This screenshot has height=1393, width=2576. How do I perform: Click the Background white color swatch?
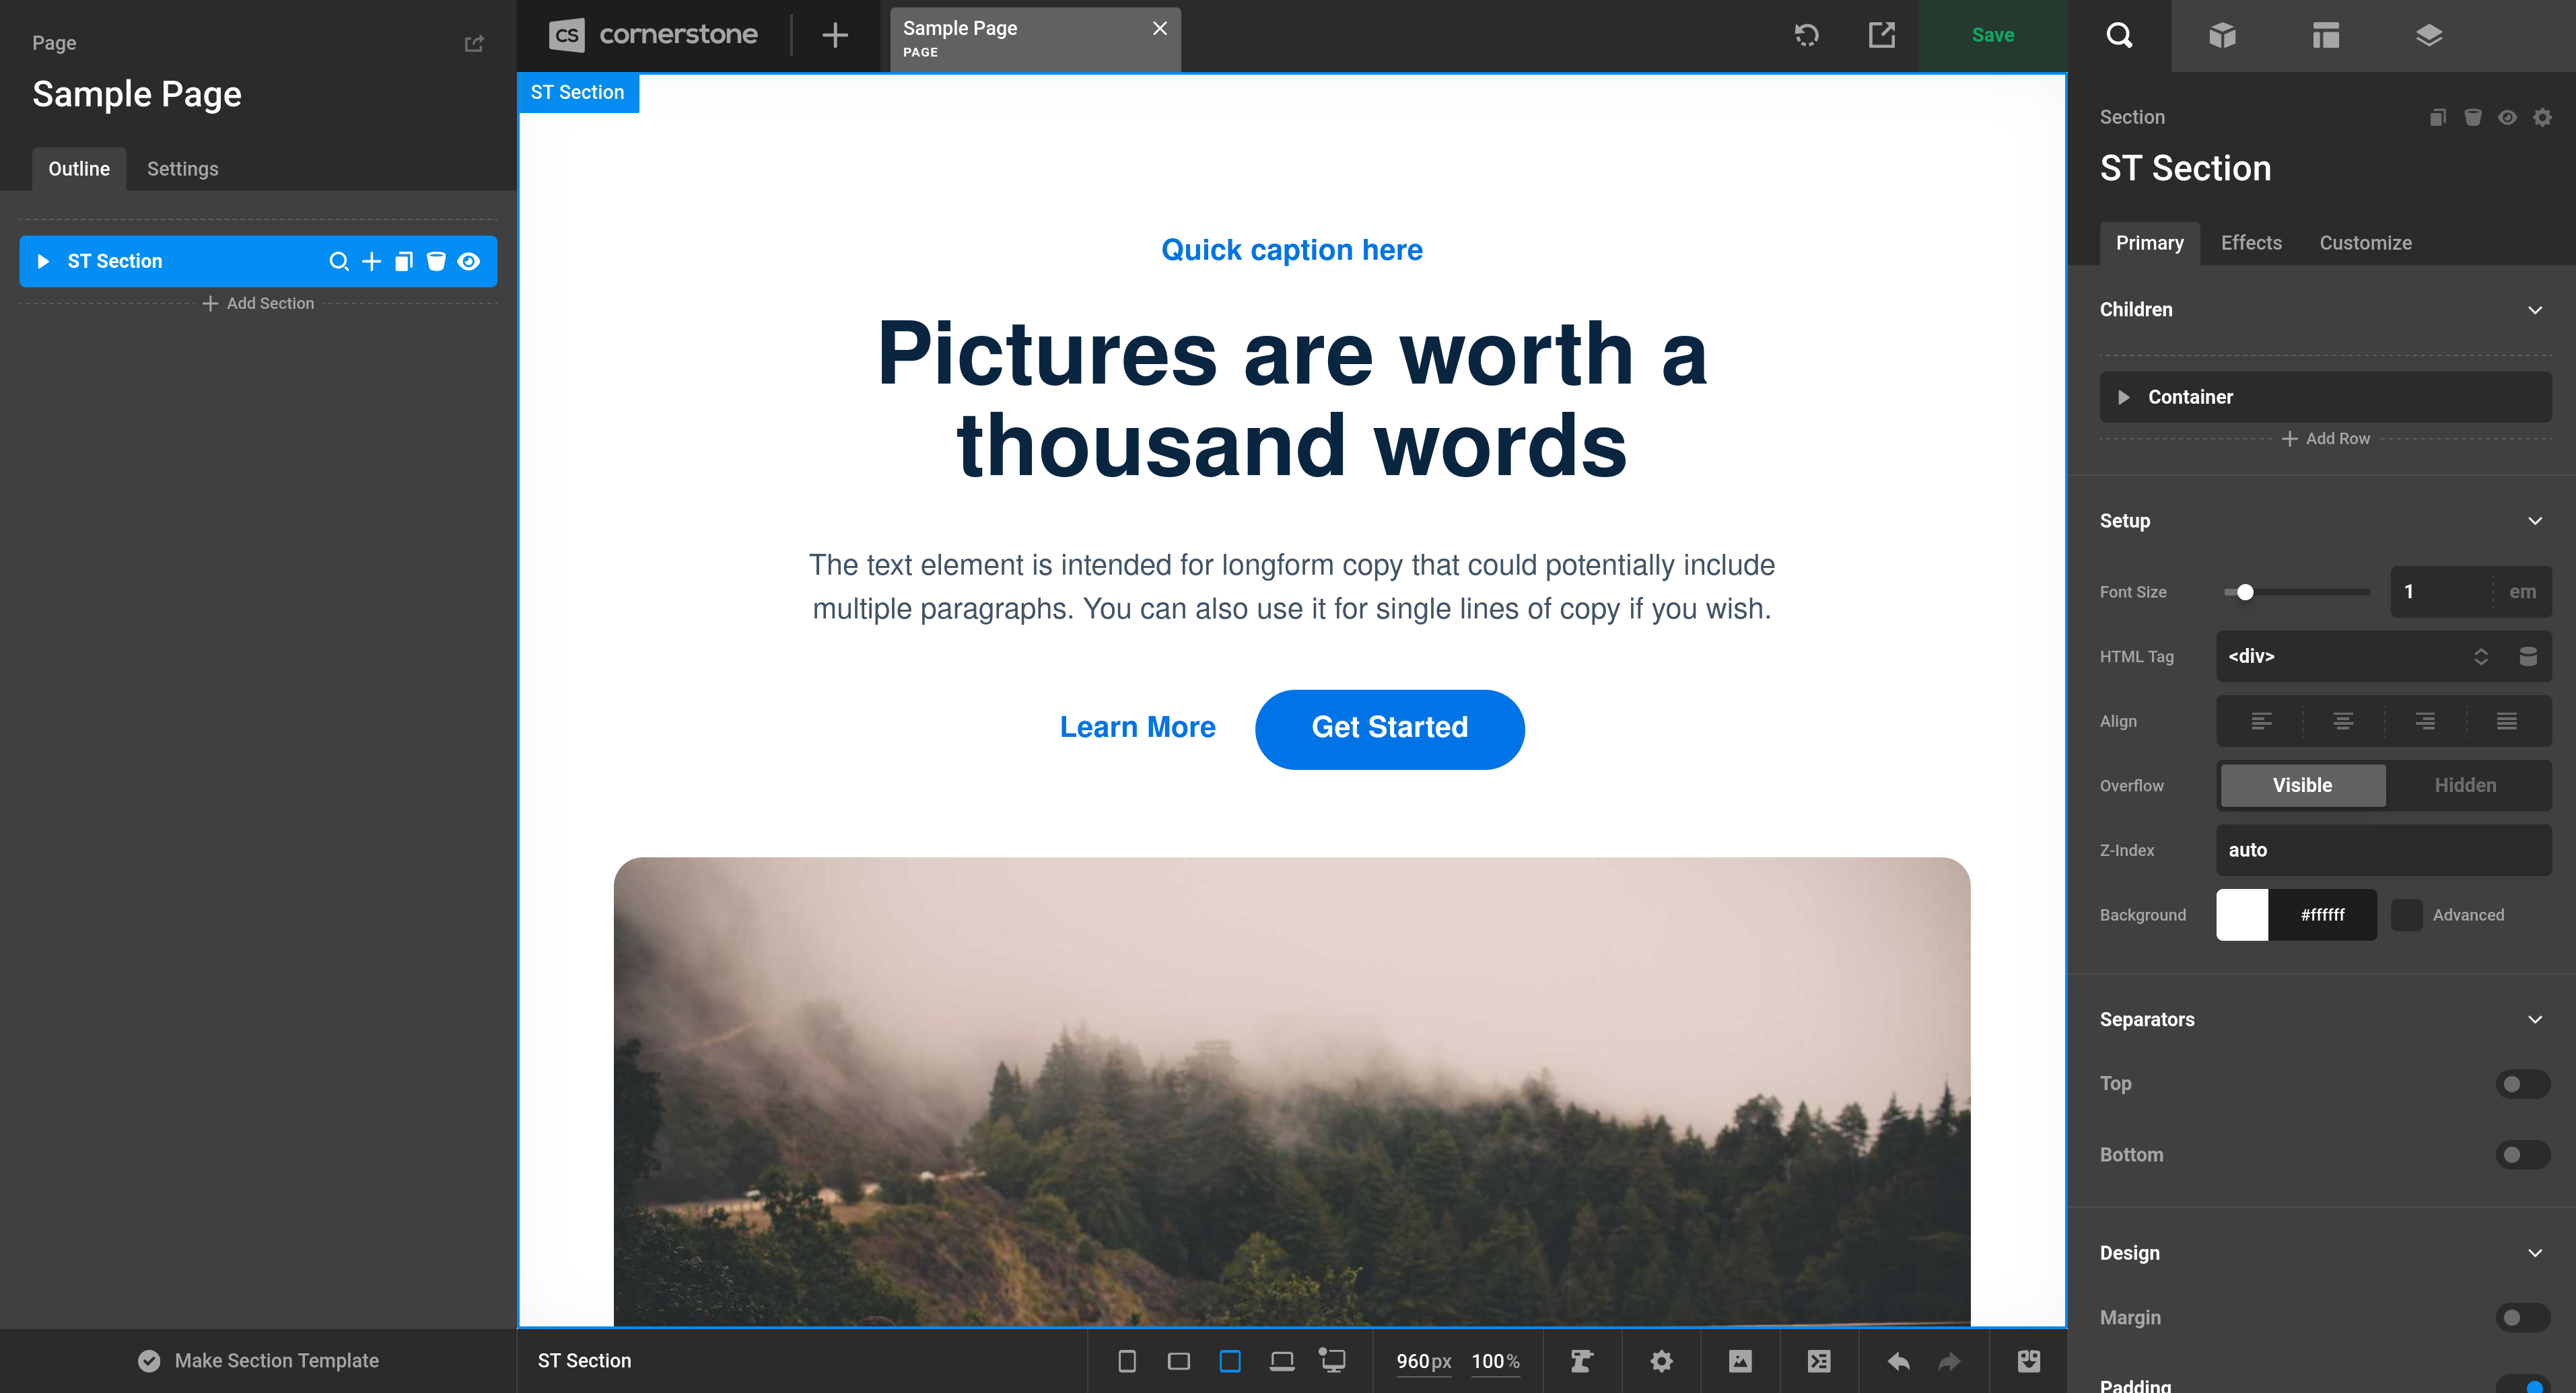coord(2241,915)
